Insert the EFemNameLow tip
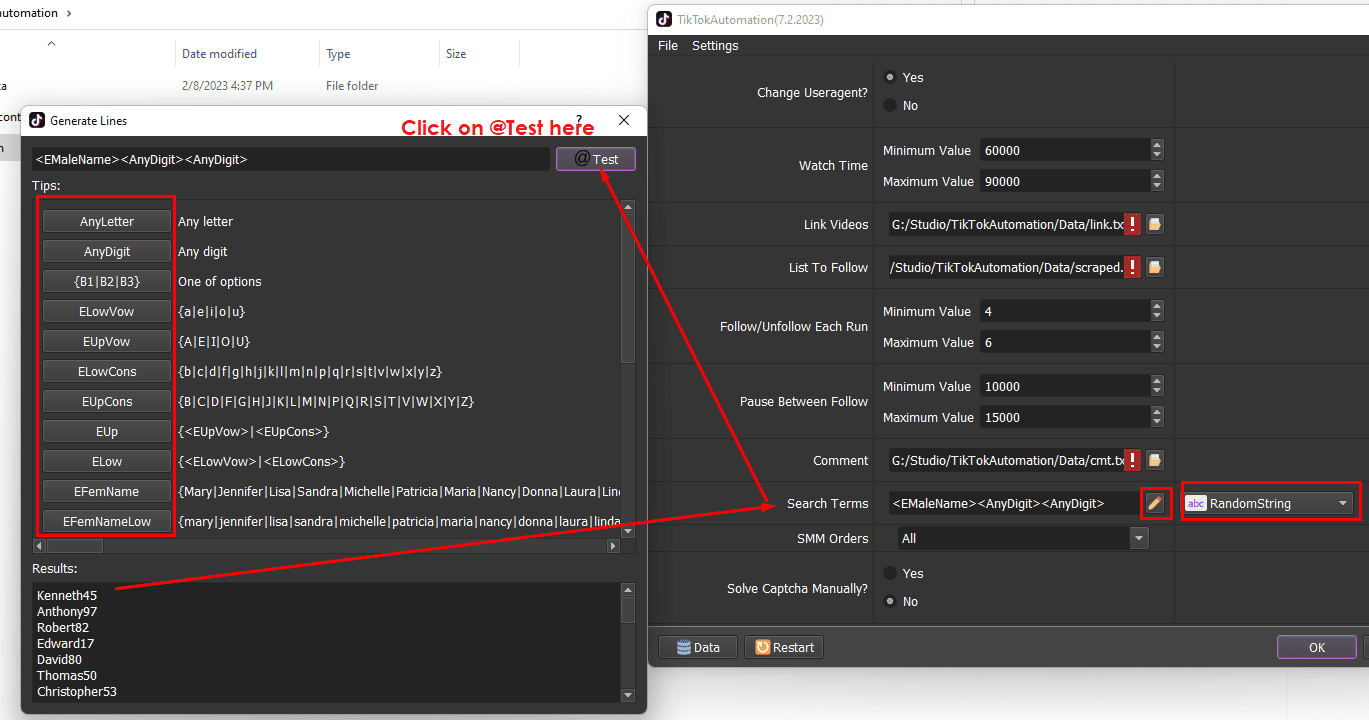 point(107,522)
